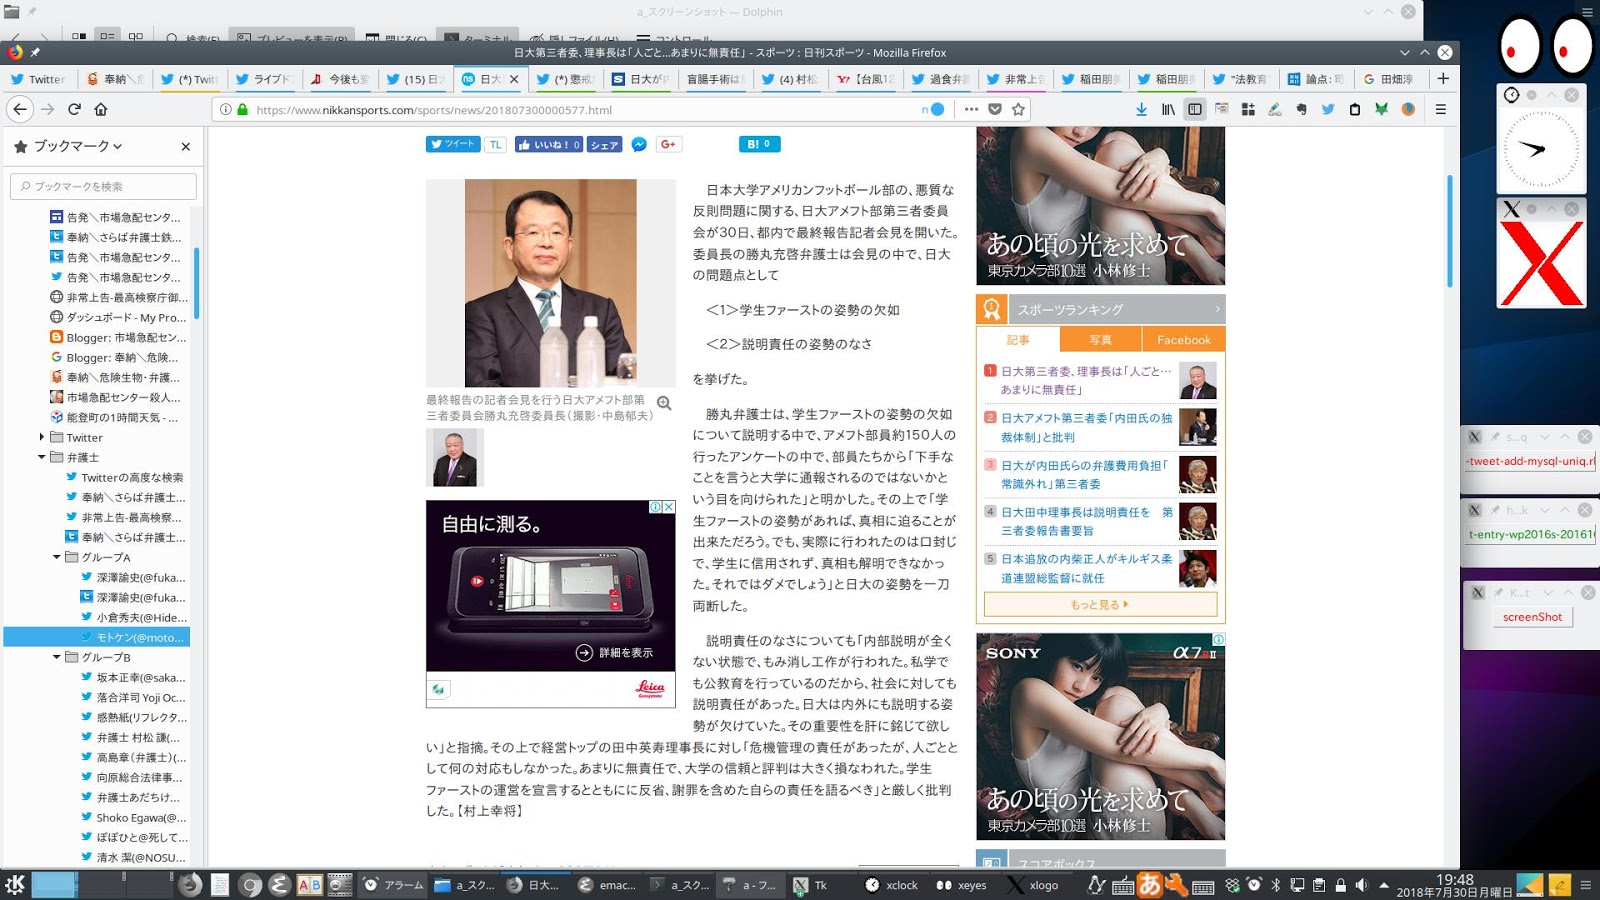Bookmark this page with the star icon
1600x900 pixels.
[1018, 109]
